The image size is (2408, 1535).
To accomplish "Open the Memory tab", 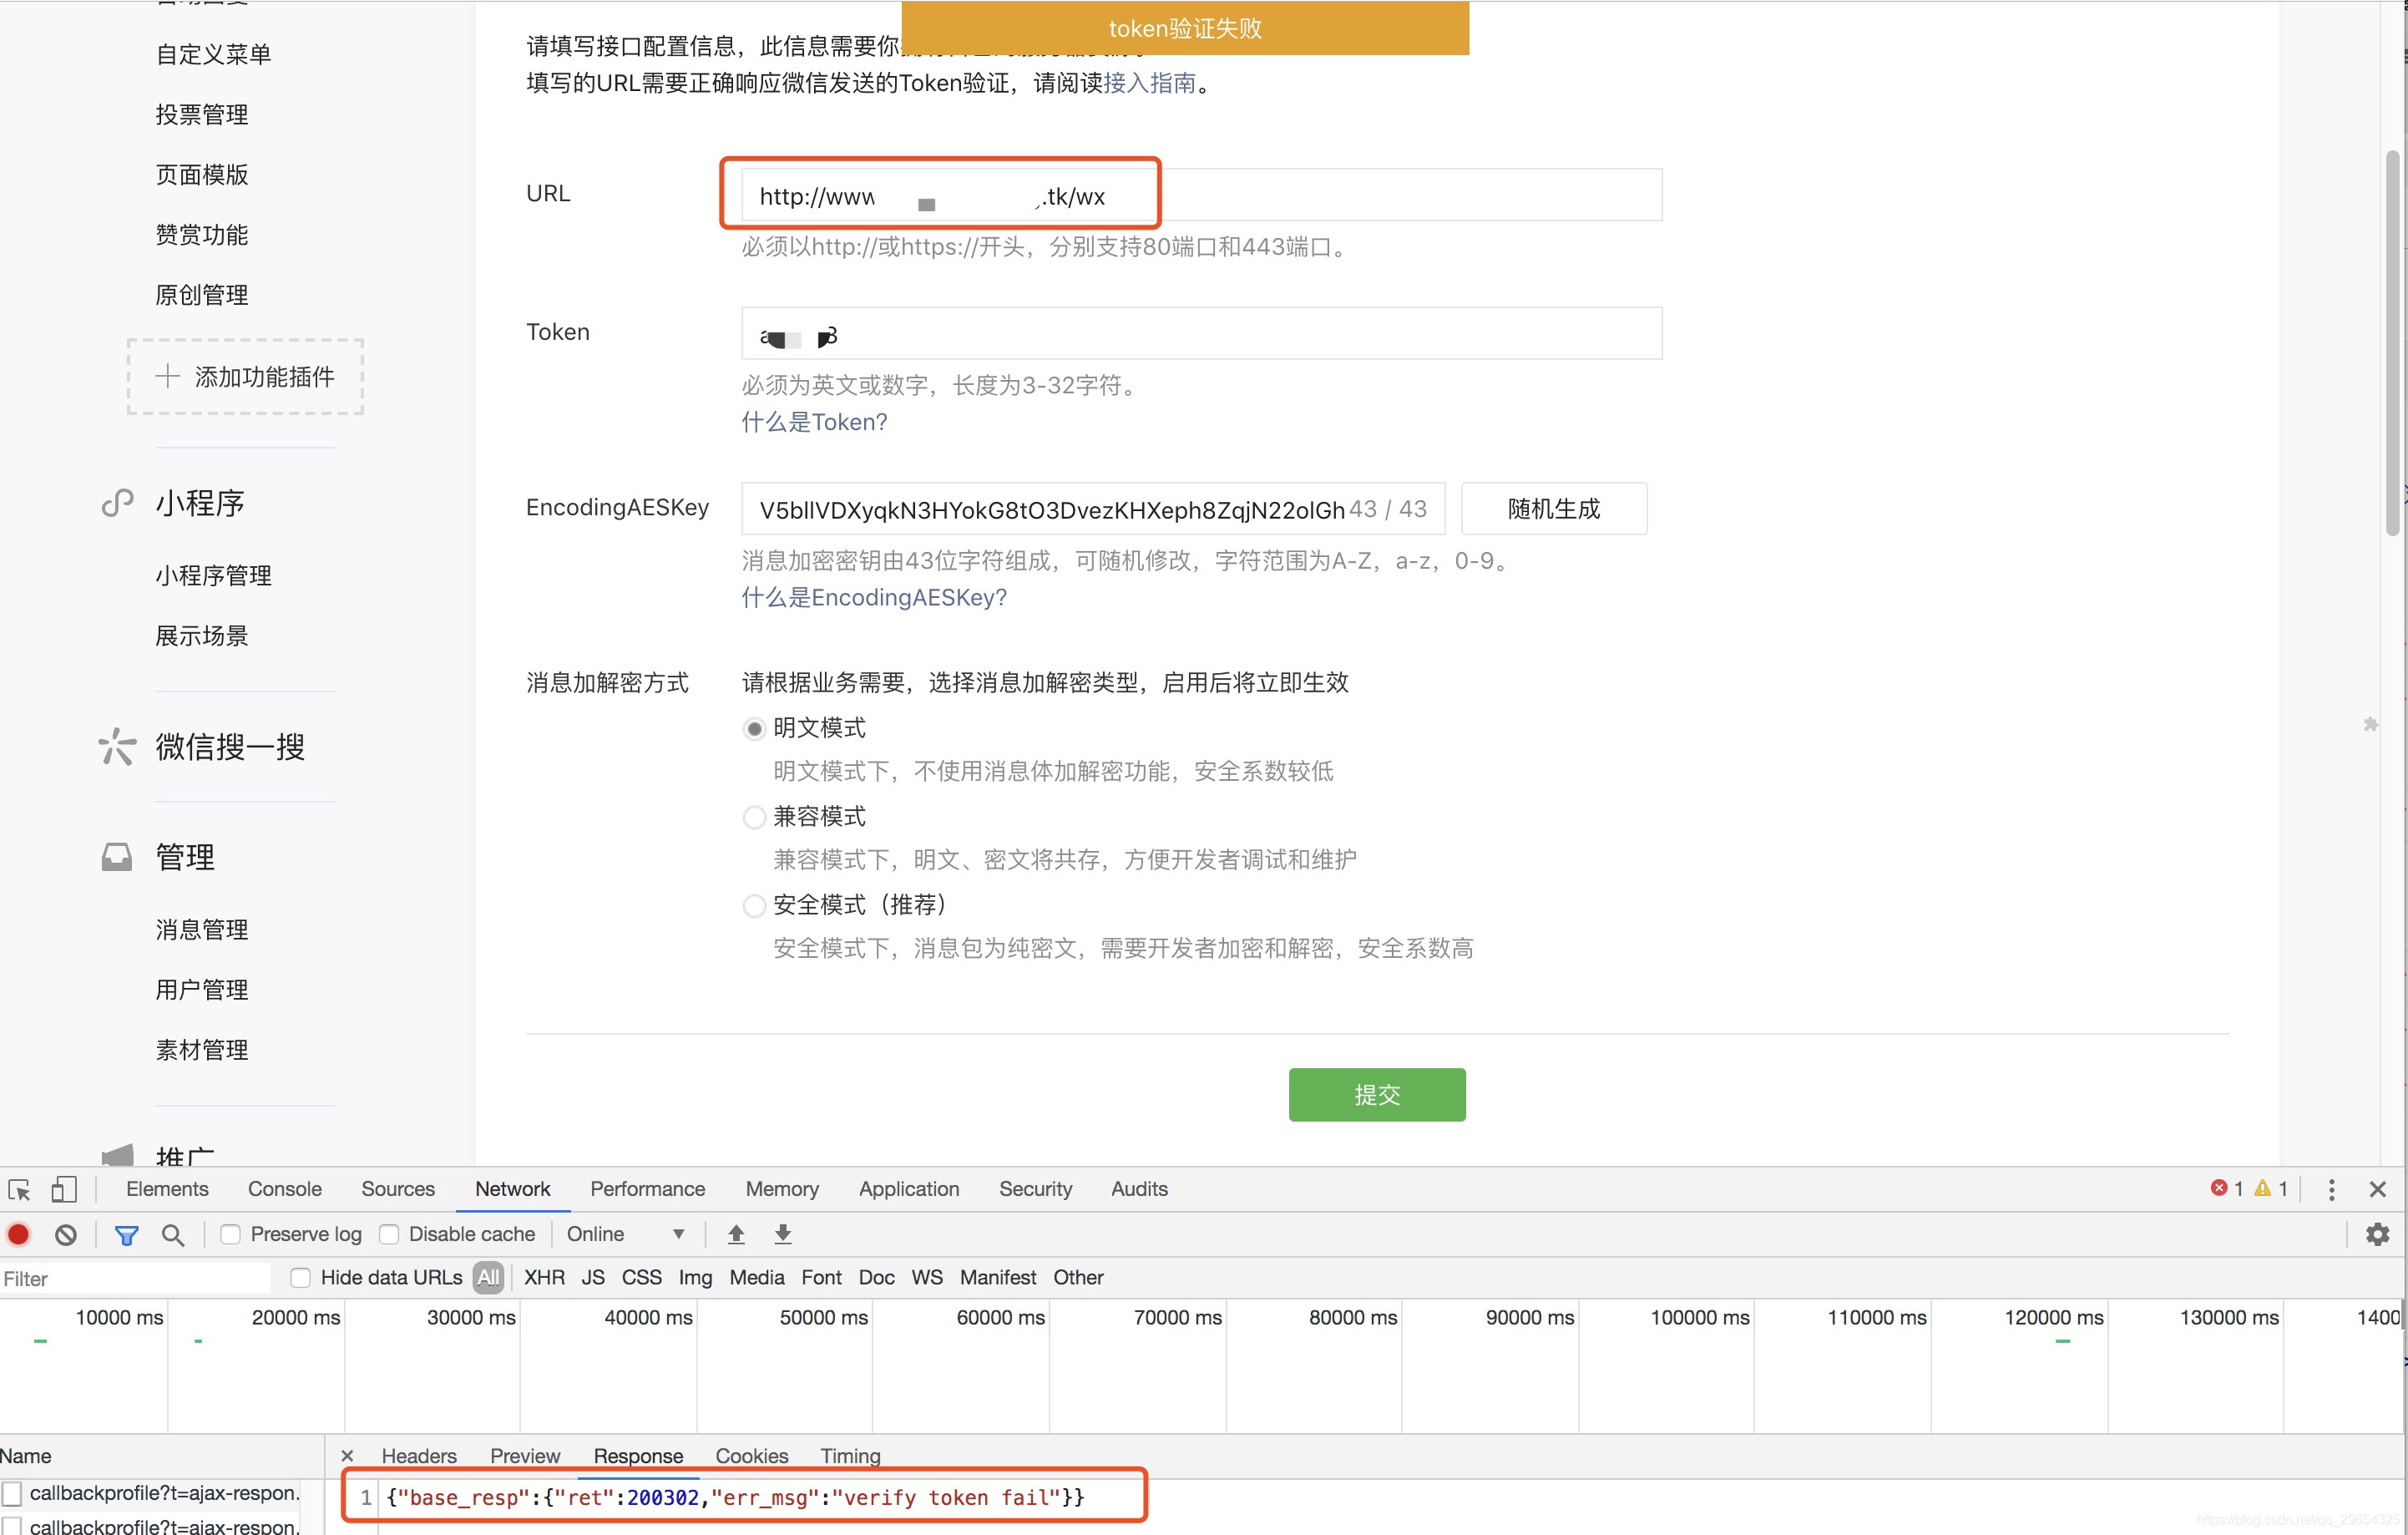I will [x=782, y=1188].
